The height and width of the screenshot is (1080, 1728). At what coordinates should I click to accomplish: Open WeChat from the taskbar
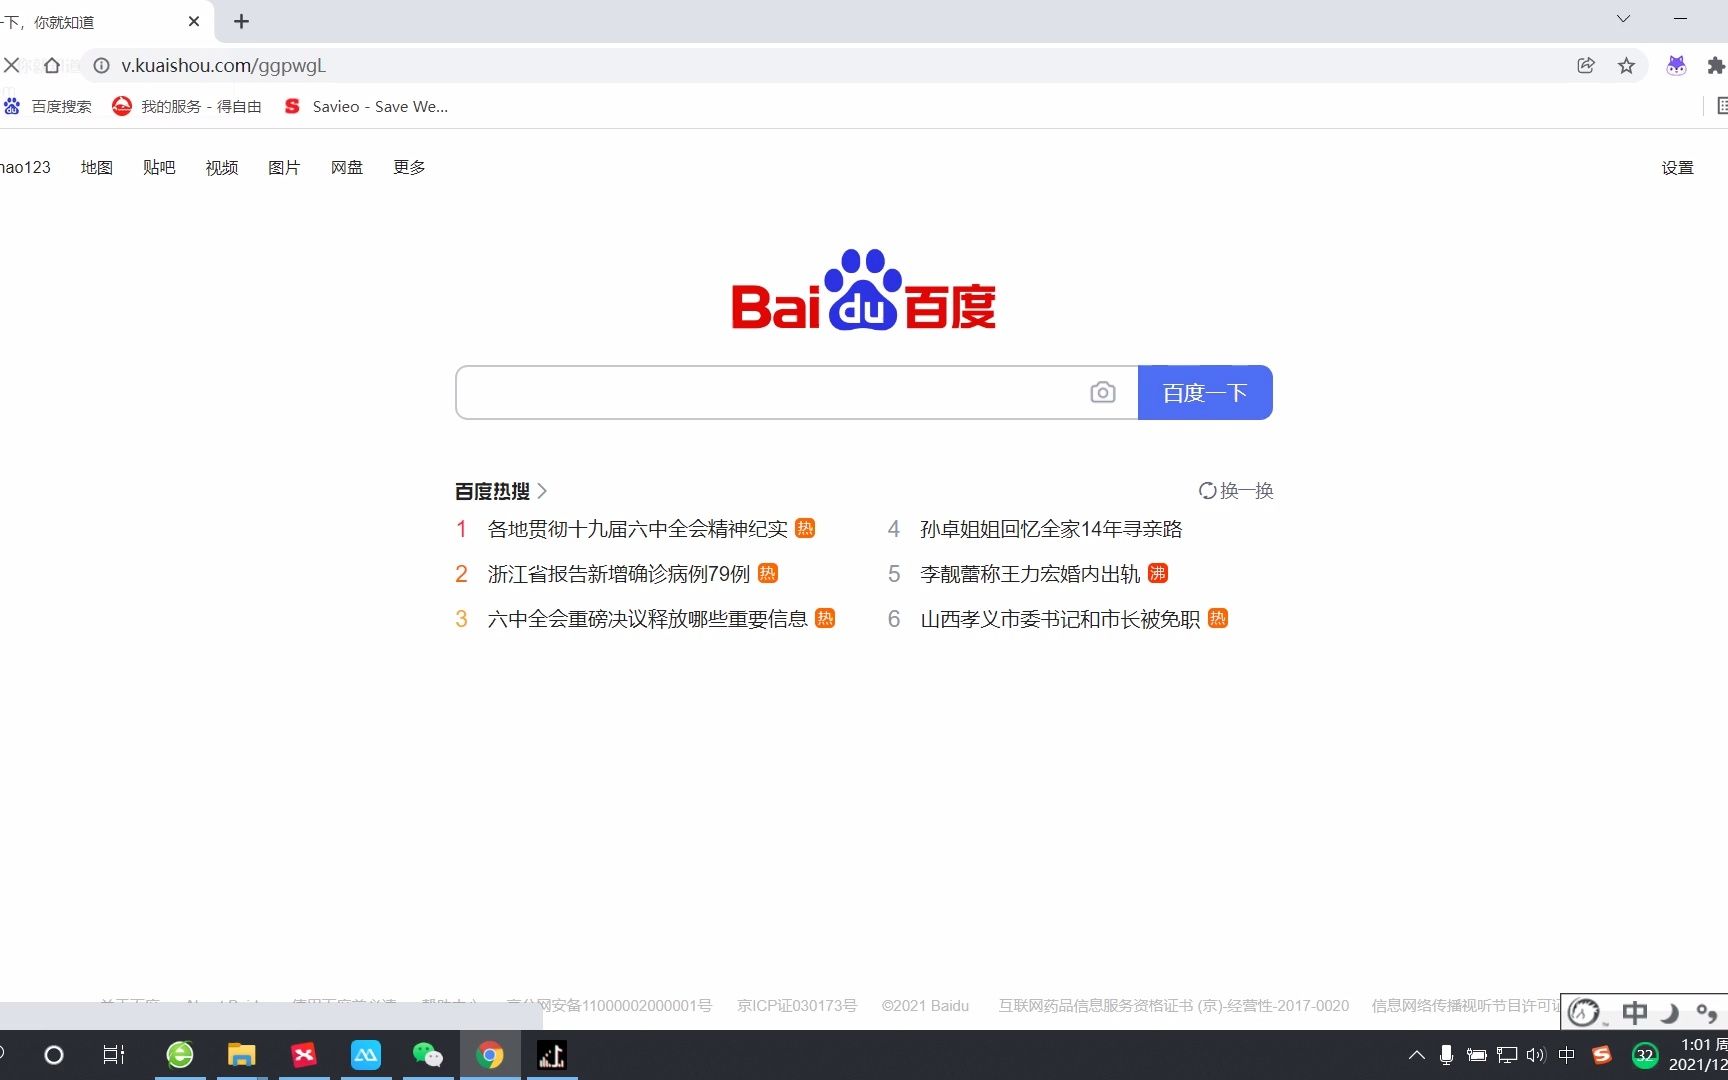(427, 1055)
